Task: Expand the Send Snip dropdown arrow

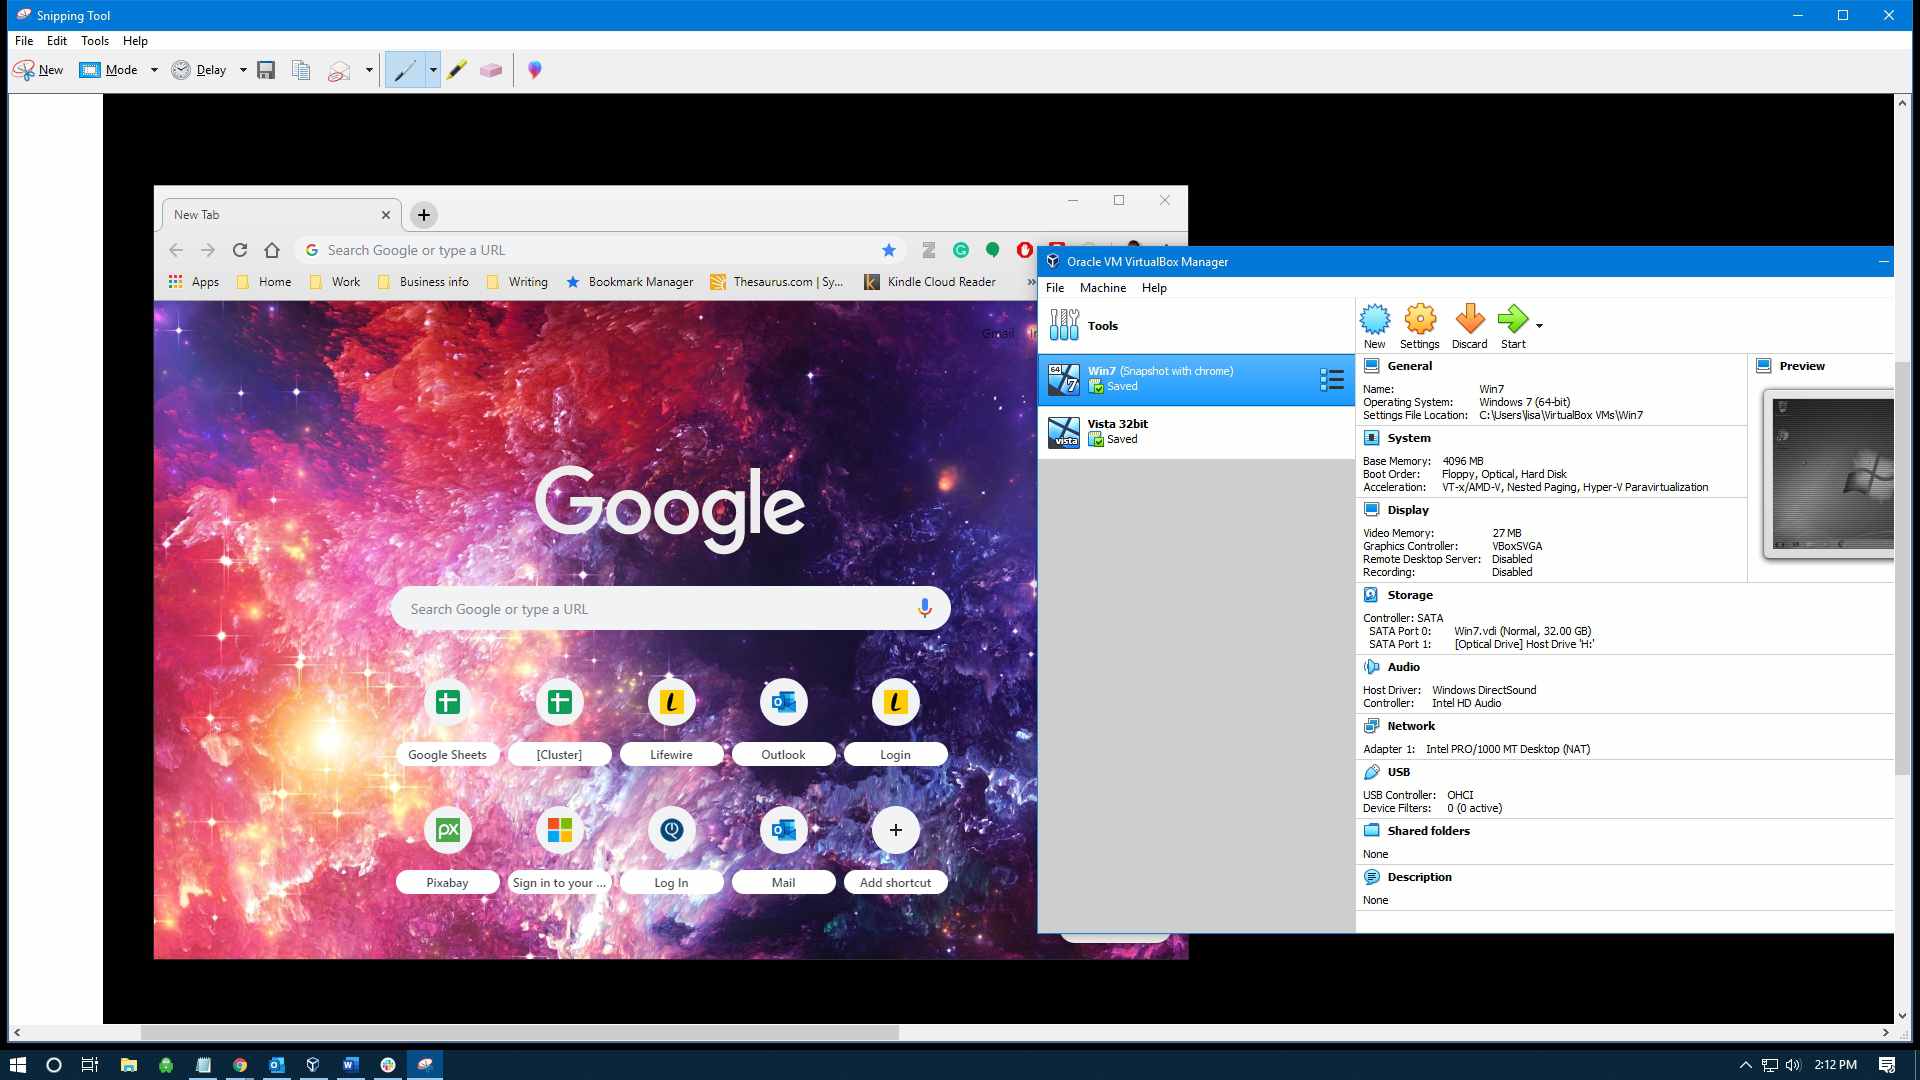Action: pyautogui.click(x=369, y=70)
